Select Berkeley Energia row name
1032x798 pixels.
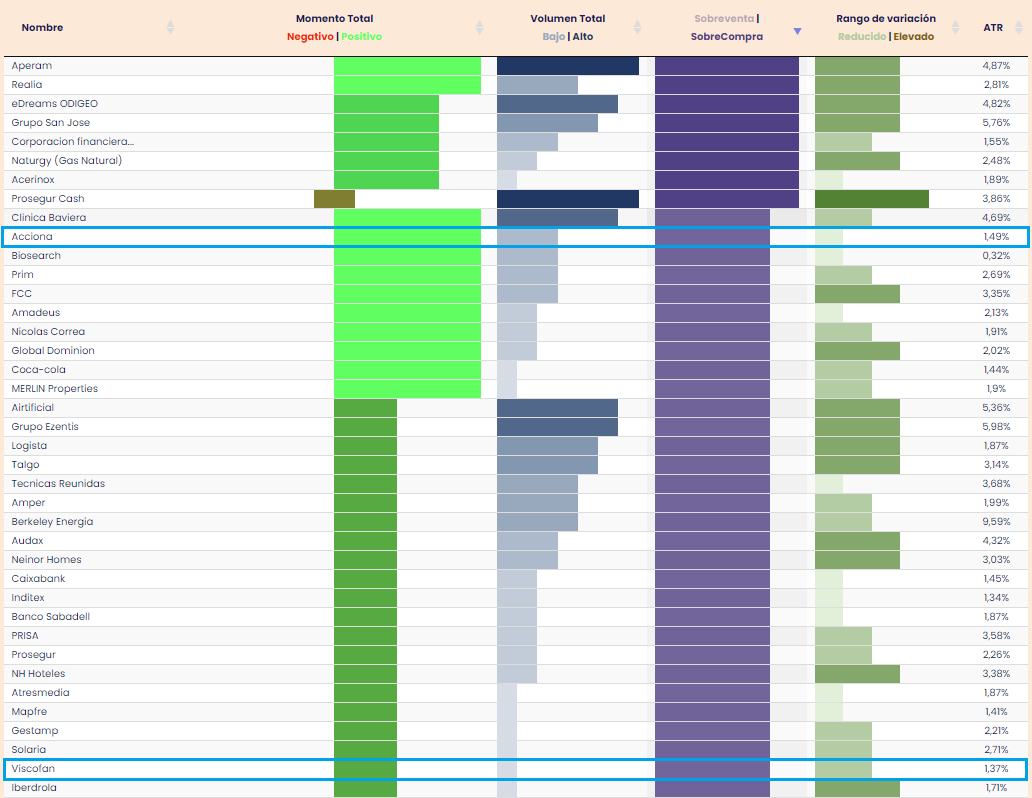pos(52,522)
